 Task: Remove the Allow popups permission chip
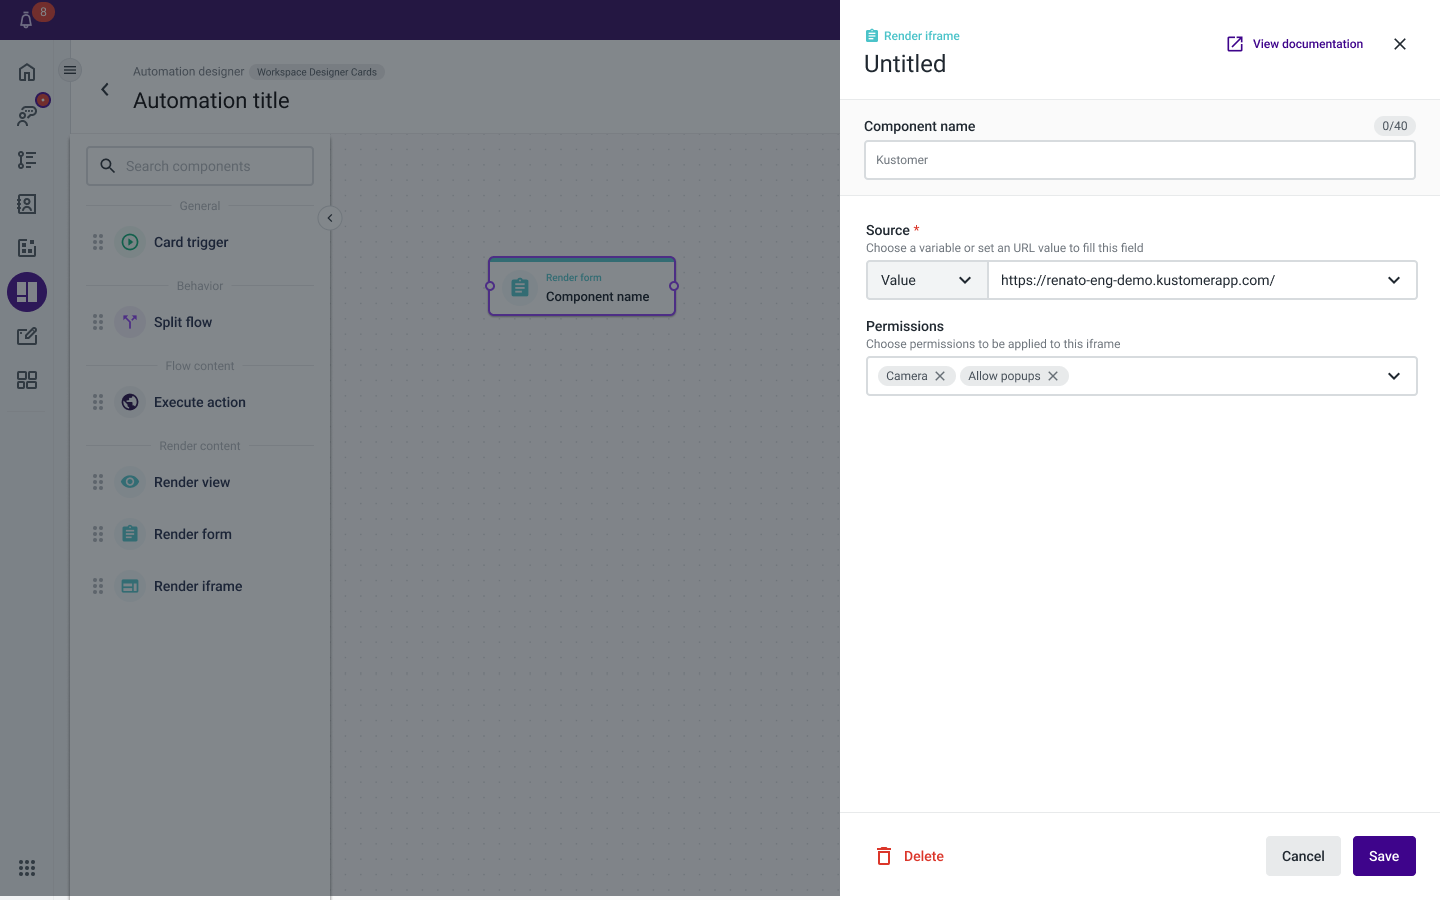(1053, 376)
